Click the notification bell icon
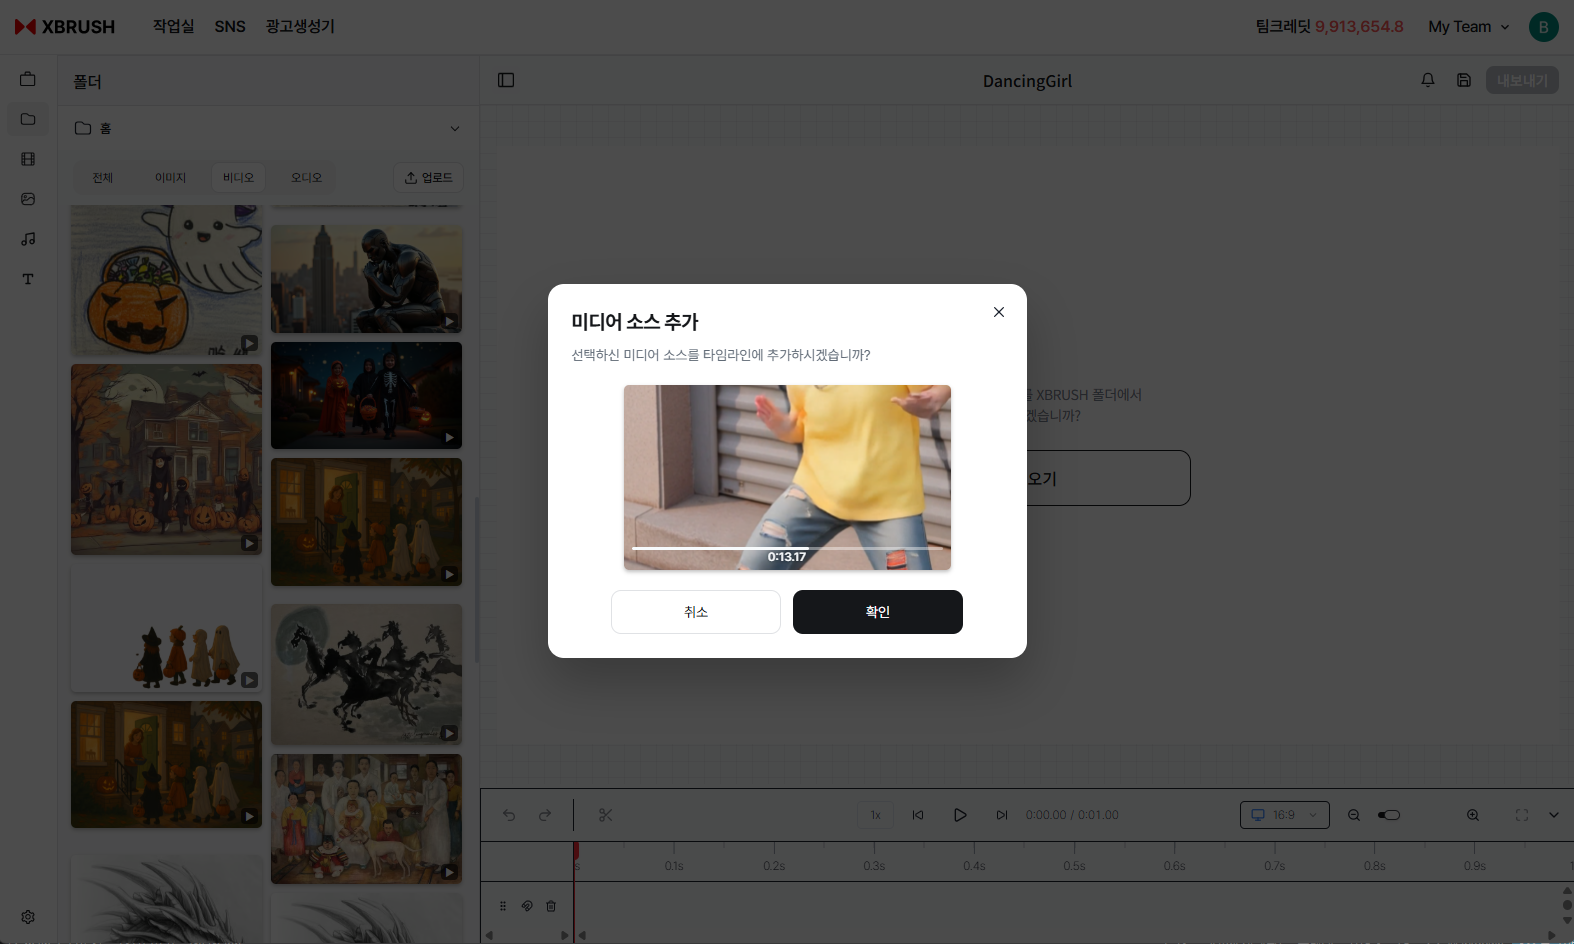Screen dimensions: 1574x944 tap(1428, 80)
